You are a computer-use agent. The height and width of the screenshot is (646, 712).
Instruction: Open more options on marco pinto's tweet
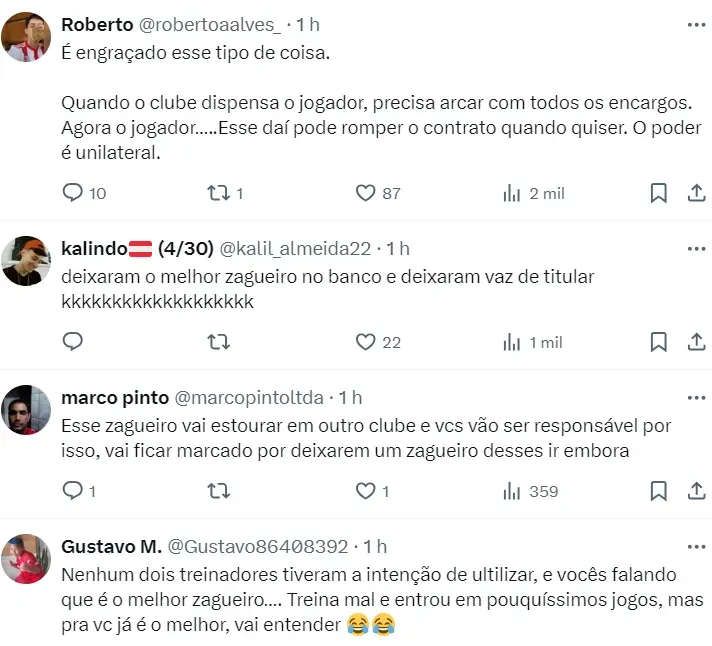[695, 397]
